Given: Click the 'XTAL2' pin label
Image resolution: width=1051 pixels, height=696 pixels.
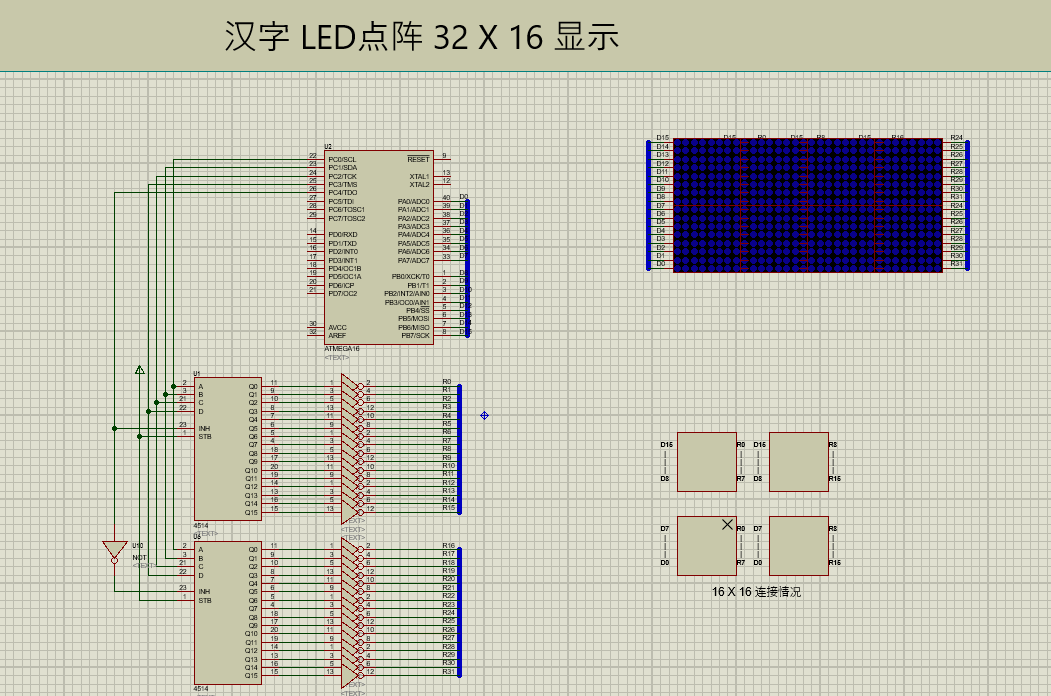Looking at the screenshot, I should (420, 184).
